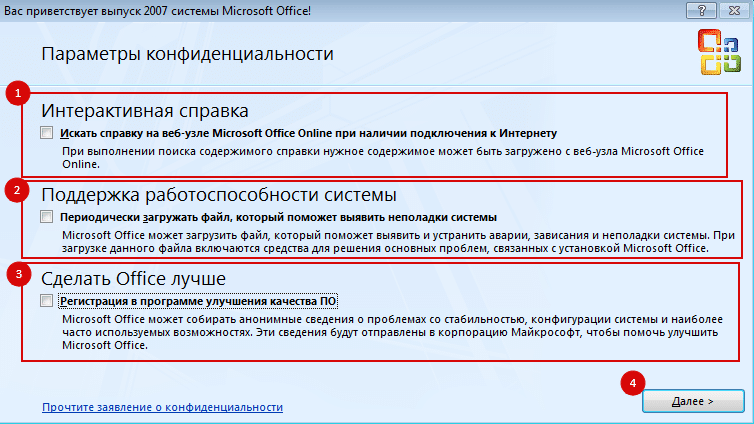This screenshot has width=754, height=424.
Task: Open the privacy statement link
Action: coord(163,407)
